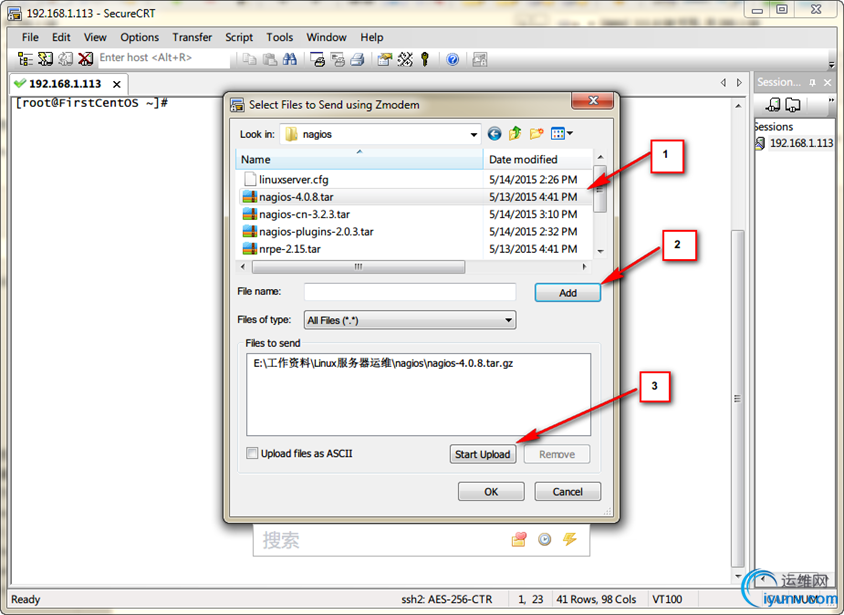Screen dimensions: 844x615
Task: Expand main toolbar overflow options arrow
Action: coord(832,63)
